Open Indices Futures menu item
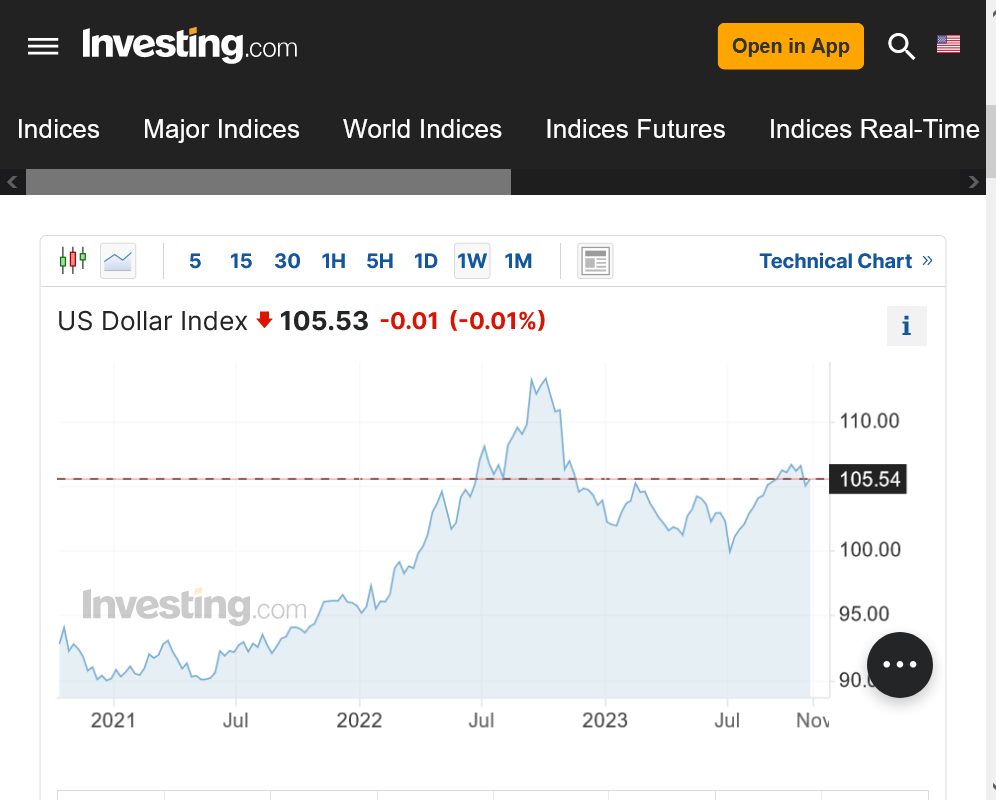The width and height of the screenshot is (996, 808). [635, 129]
